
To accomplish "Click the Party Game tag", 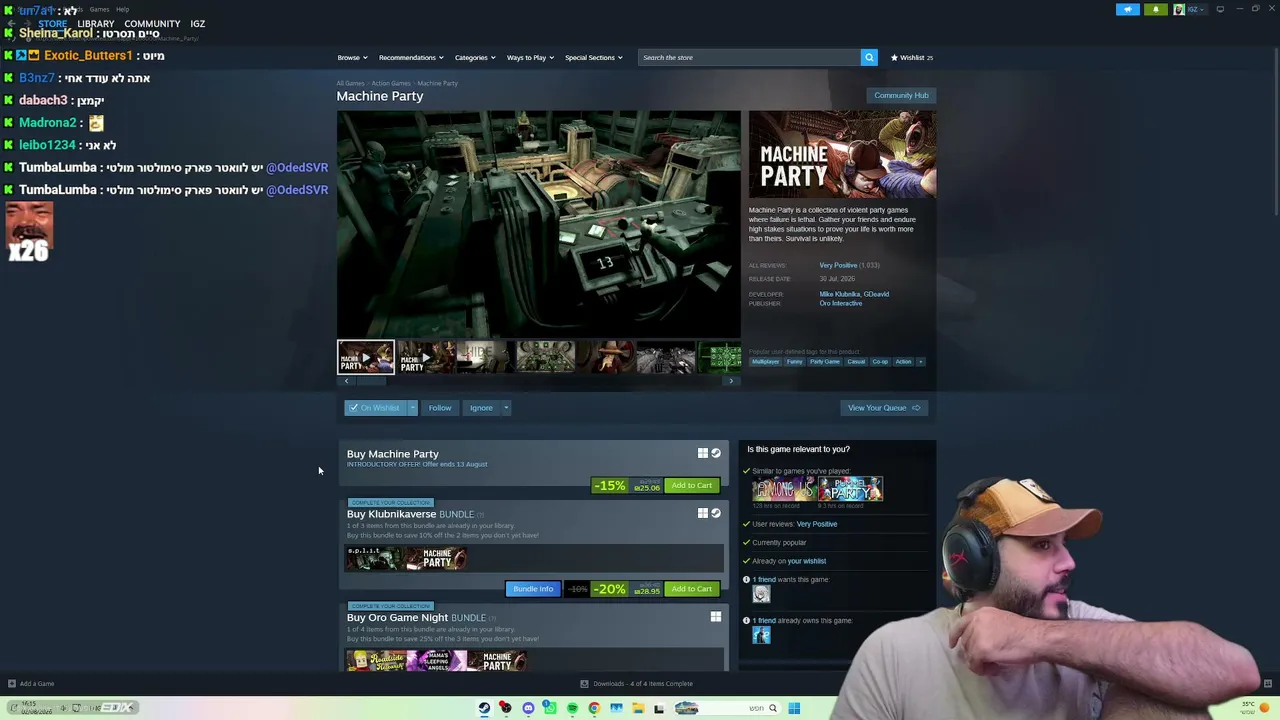I will 825,362.
